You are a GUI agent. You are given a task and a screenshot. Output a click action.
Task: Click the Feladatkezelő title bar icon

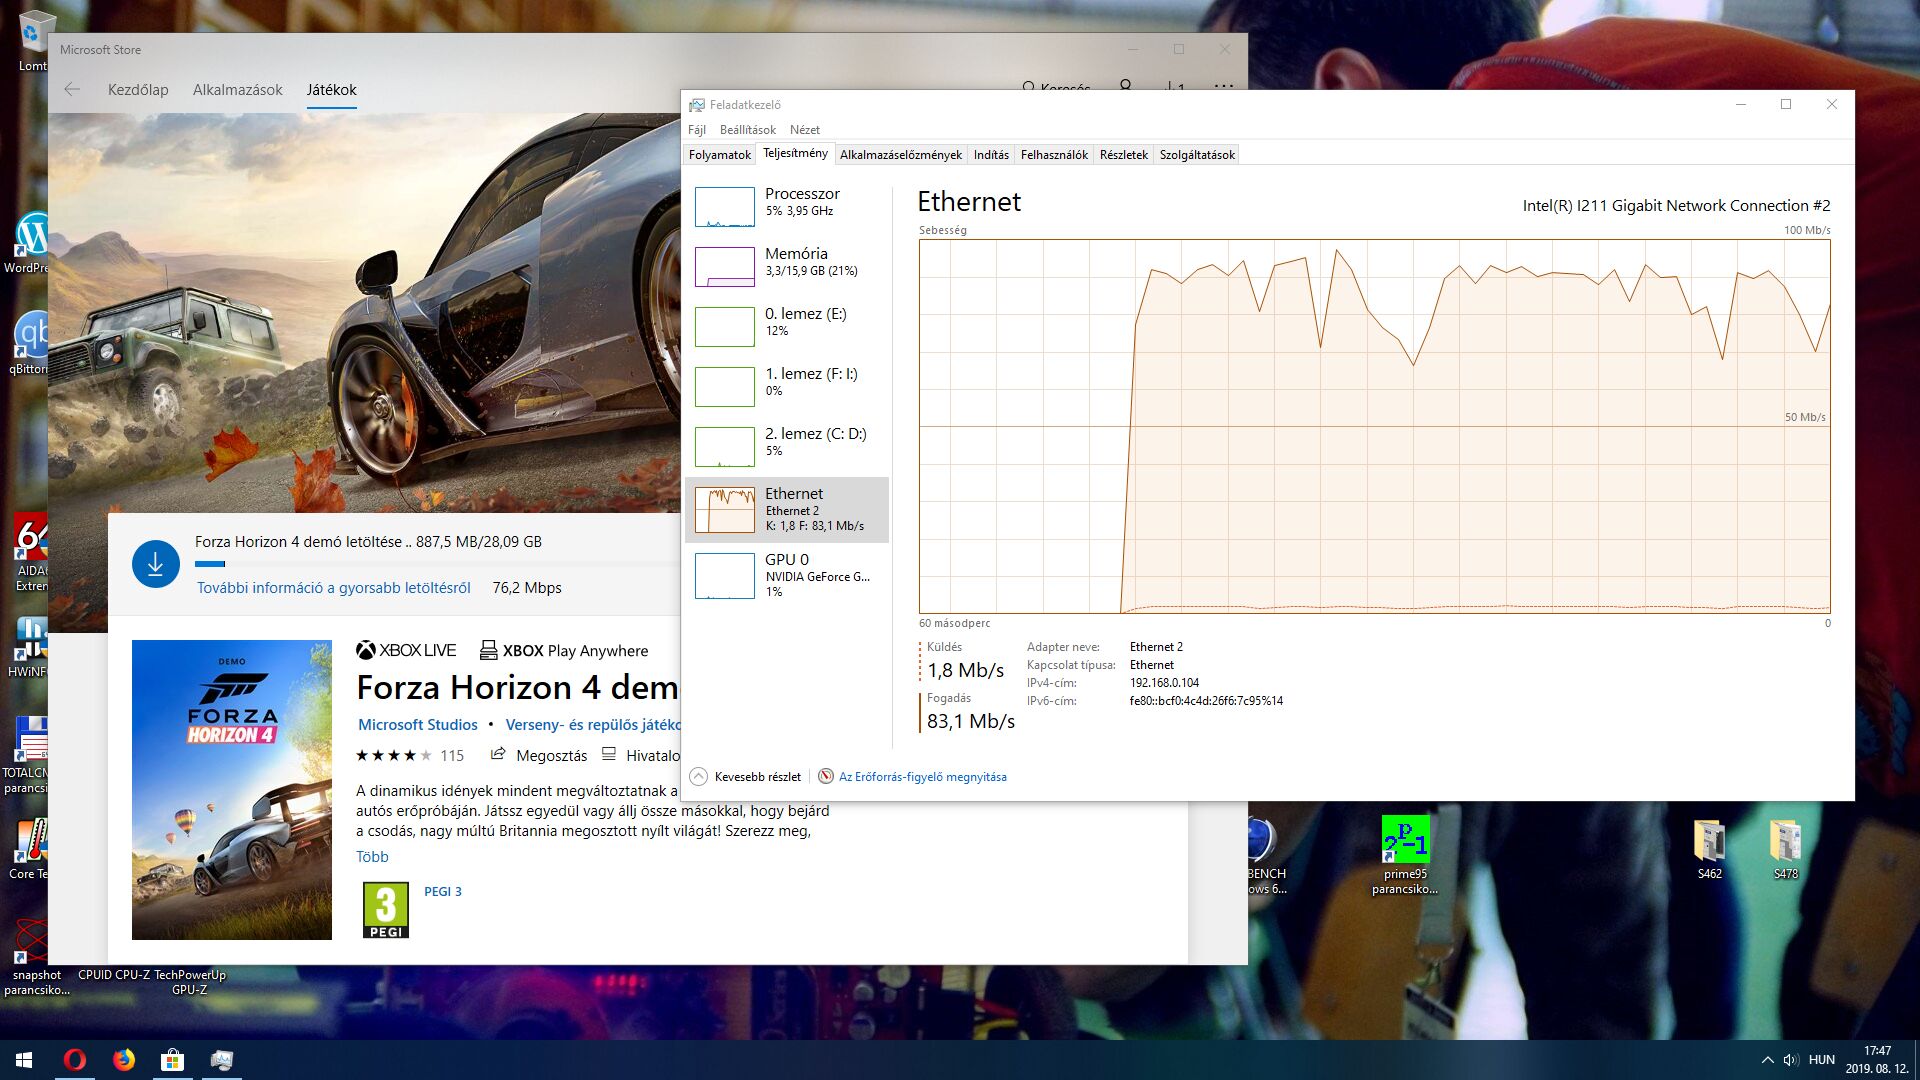697,105
